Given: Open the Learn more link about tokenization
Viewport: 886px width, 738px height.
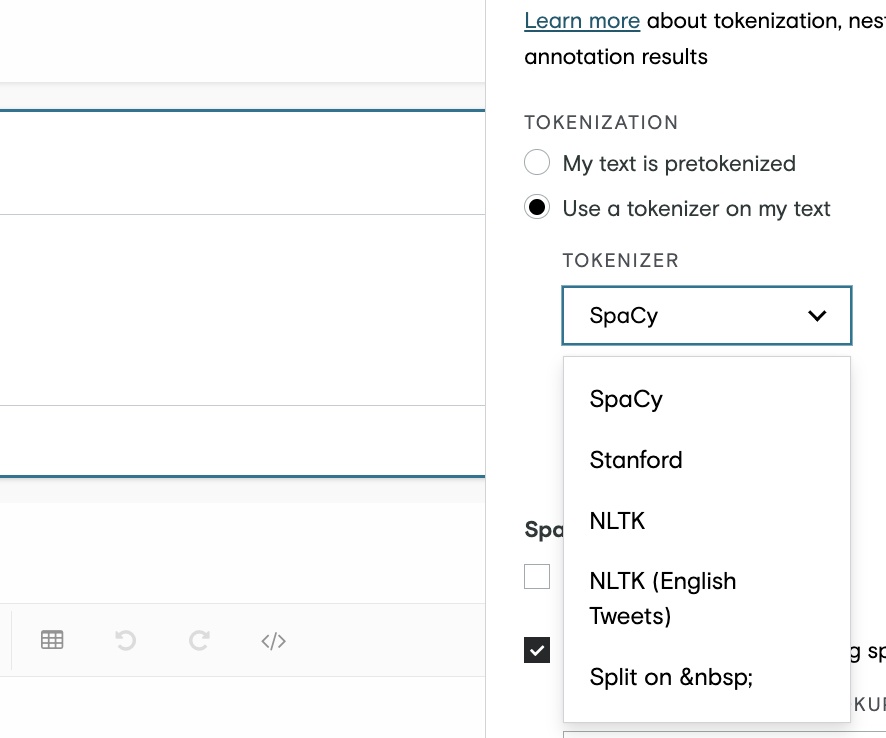Looking at the screenshot, I should [x=582, y=20].
